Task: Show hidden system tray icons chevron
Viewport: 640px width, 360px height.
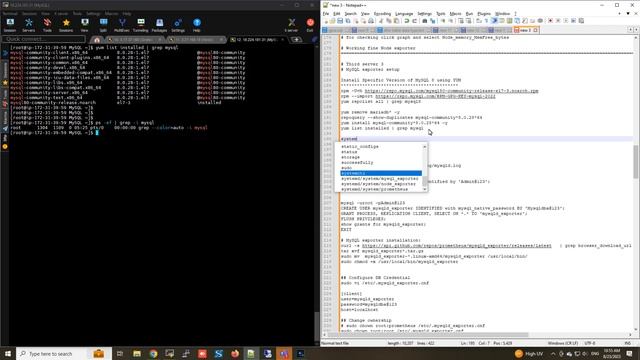Action: [x=553, y=354]
